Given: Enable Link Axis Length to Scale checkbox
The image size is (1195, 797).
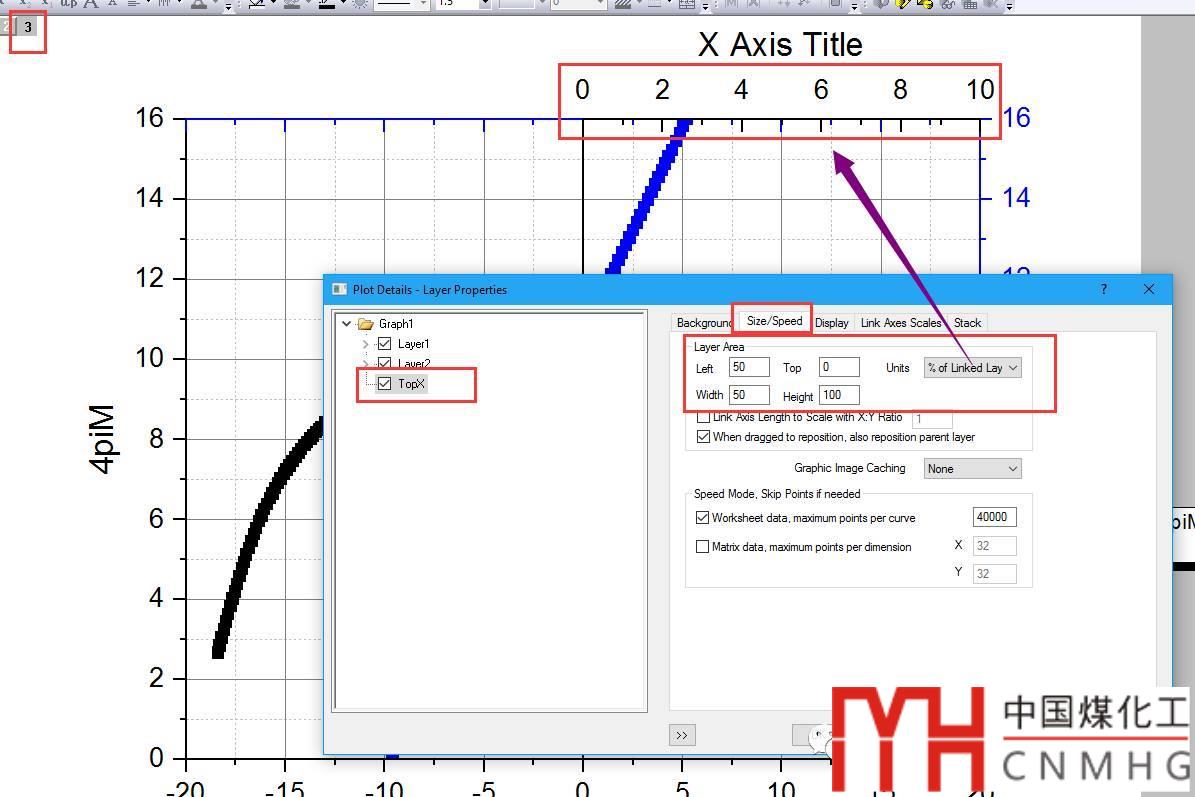Looking at the screenshot, I should (703, 417).
